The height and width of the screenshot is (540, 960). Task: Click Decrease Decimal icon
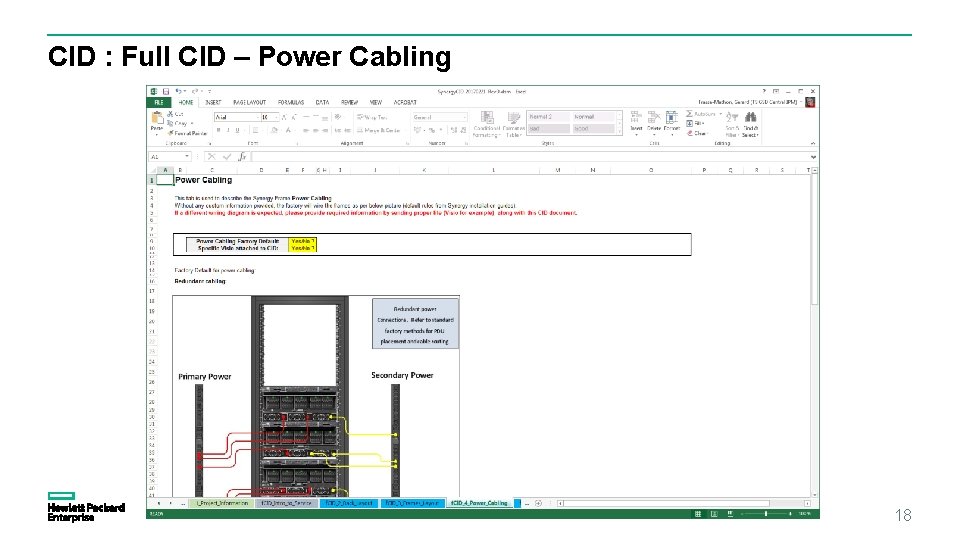click(463, 130)
